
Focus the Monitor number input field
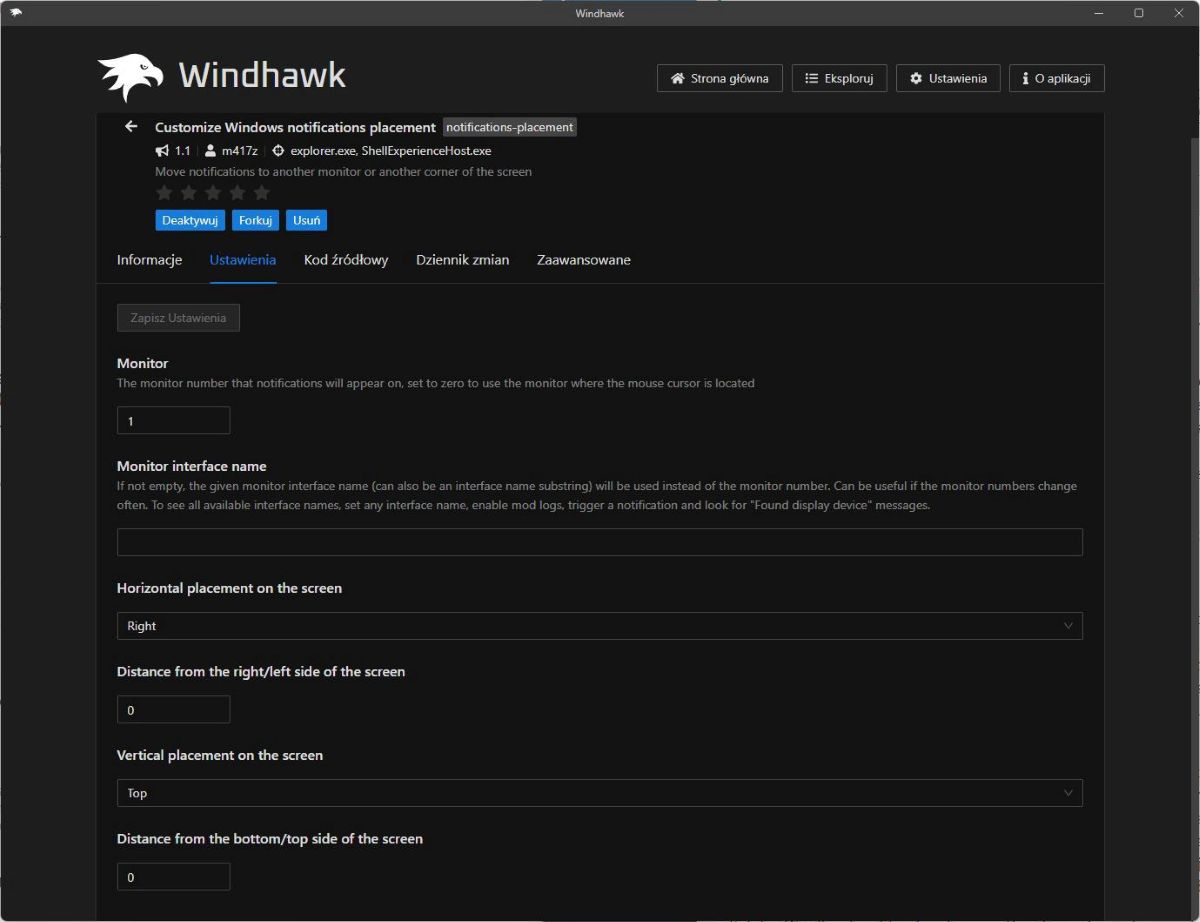pyautogui.click(x=174, y=421)
